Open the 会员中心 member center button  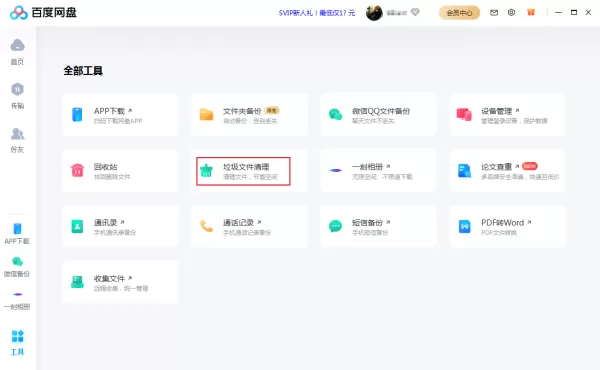459,13
